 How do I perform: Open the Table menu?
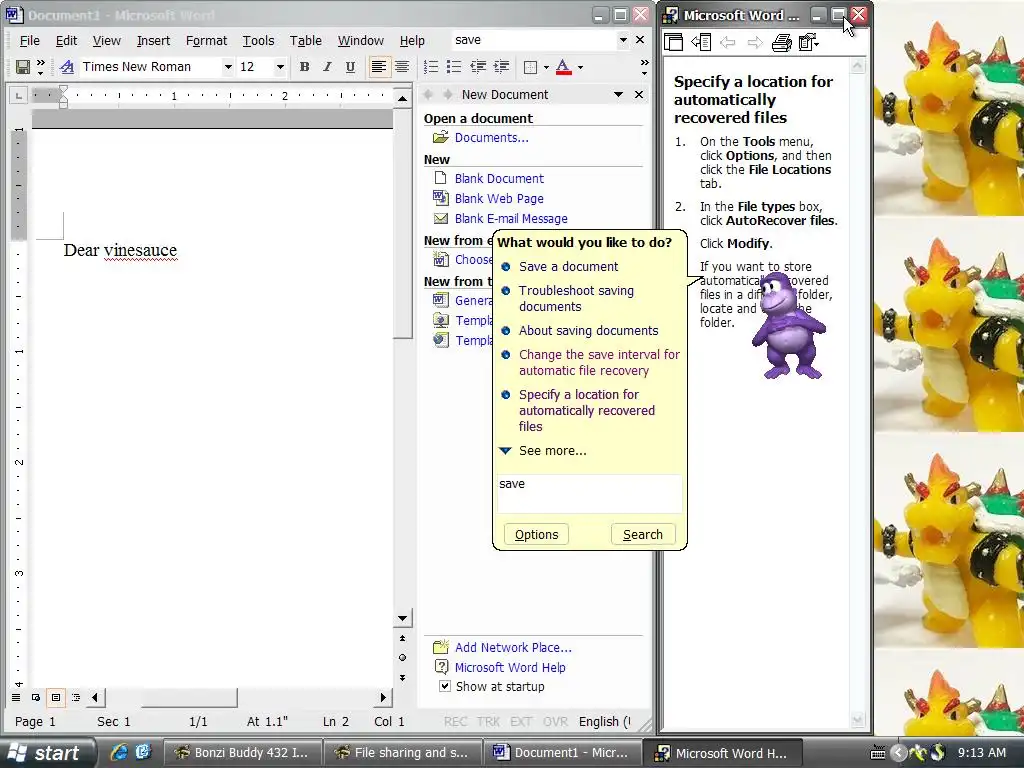(306, 40)
